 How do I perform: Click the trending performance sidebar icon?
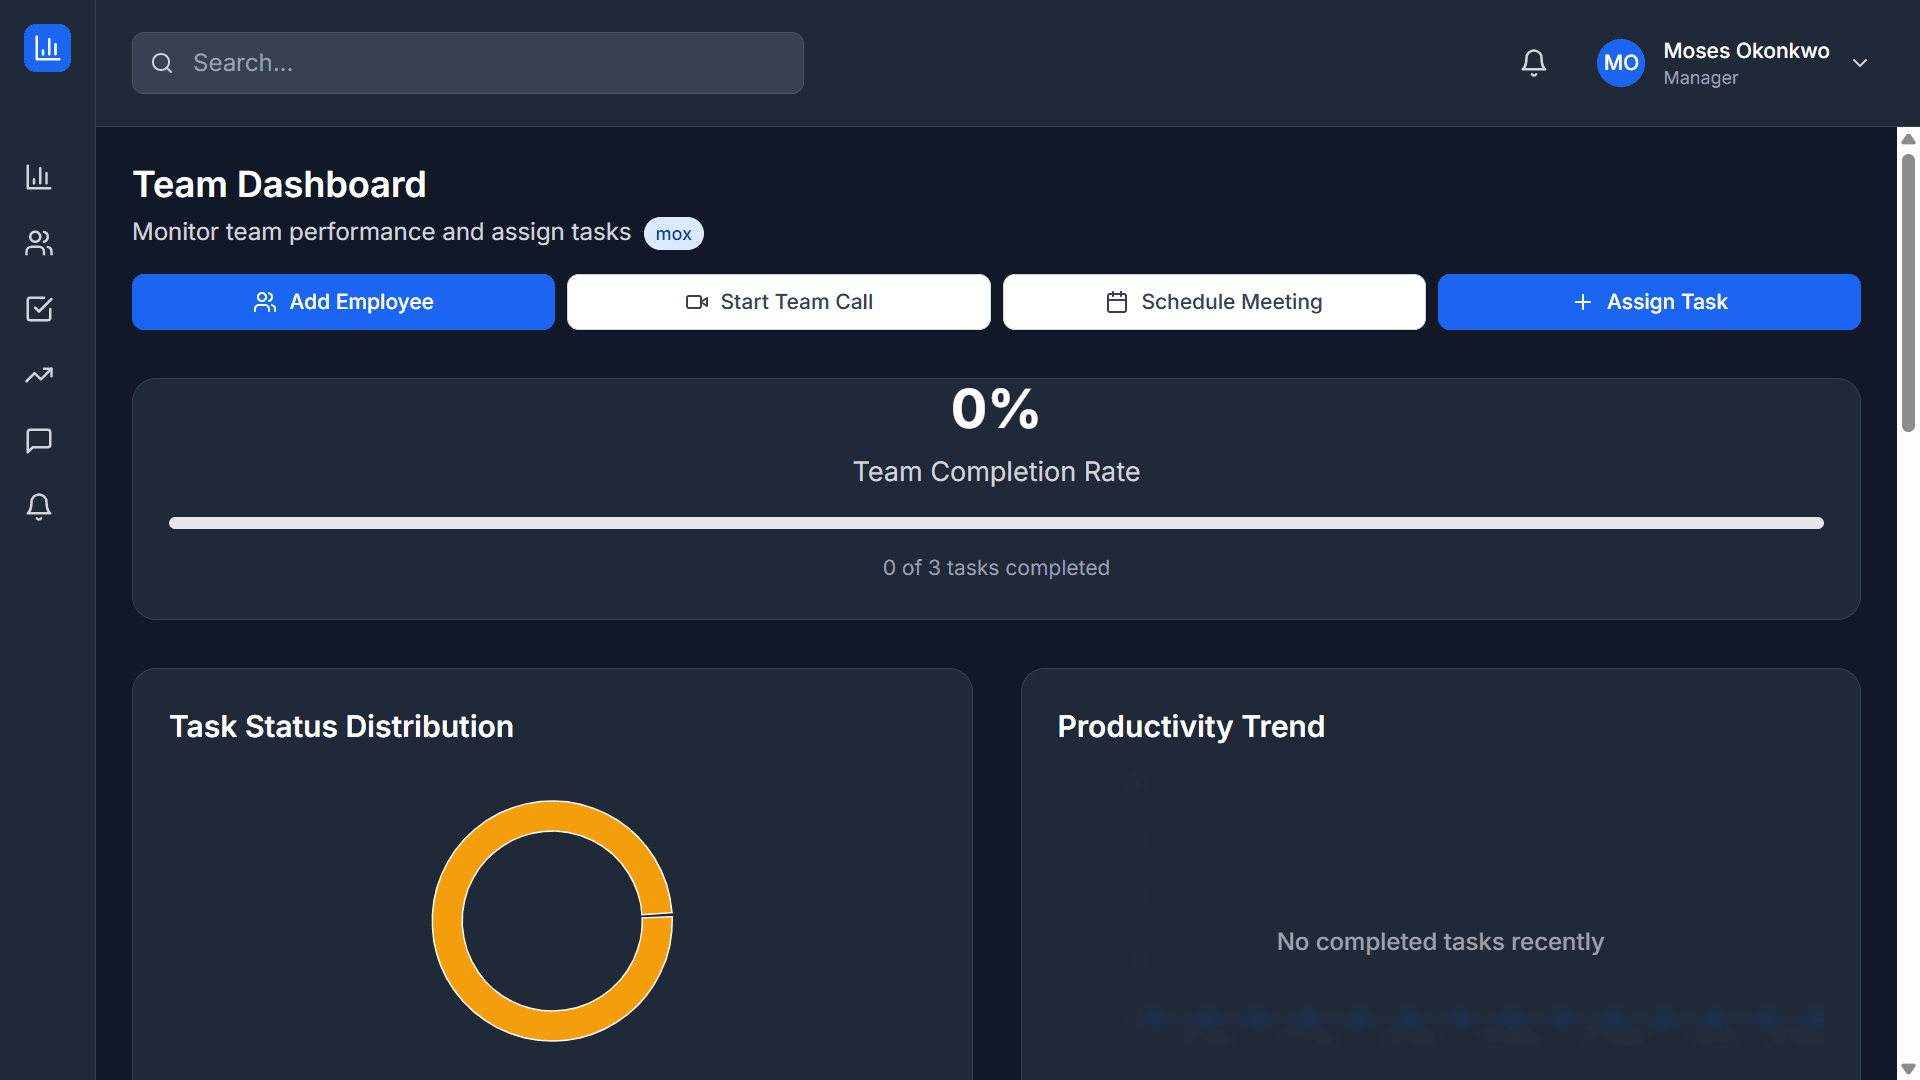pyautogui.click(x=38, y=375)
